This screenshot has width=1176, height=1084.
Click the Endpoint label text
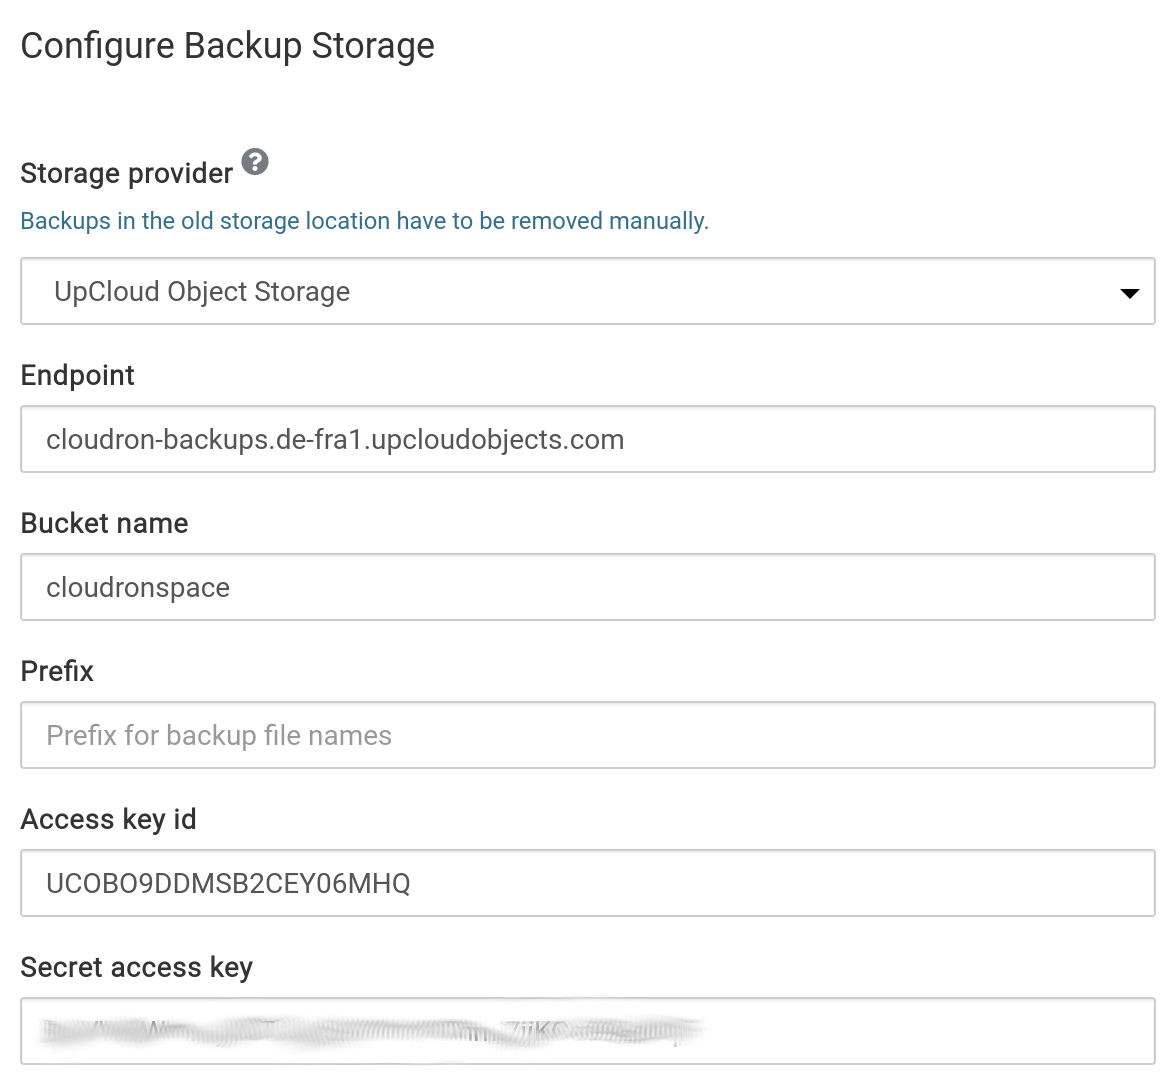click(77, 375)
